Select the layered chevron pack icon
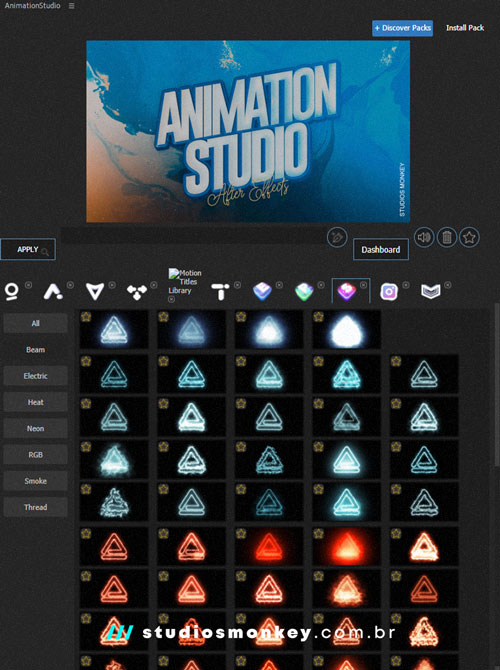 click(x=430, y=292)
